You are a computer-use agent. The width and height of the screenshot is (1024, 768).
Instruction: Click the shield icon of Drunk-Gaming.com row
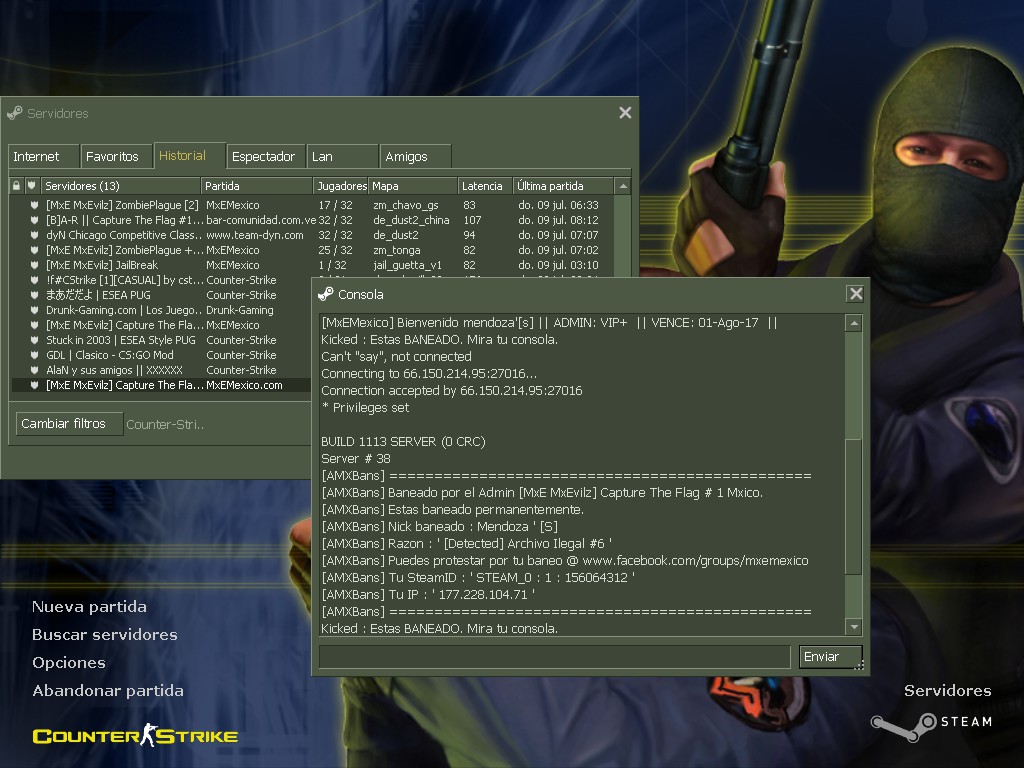pos(34,310)
